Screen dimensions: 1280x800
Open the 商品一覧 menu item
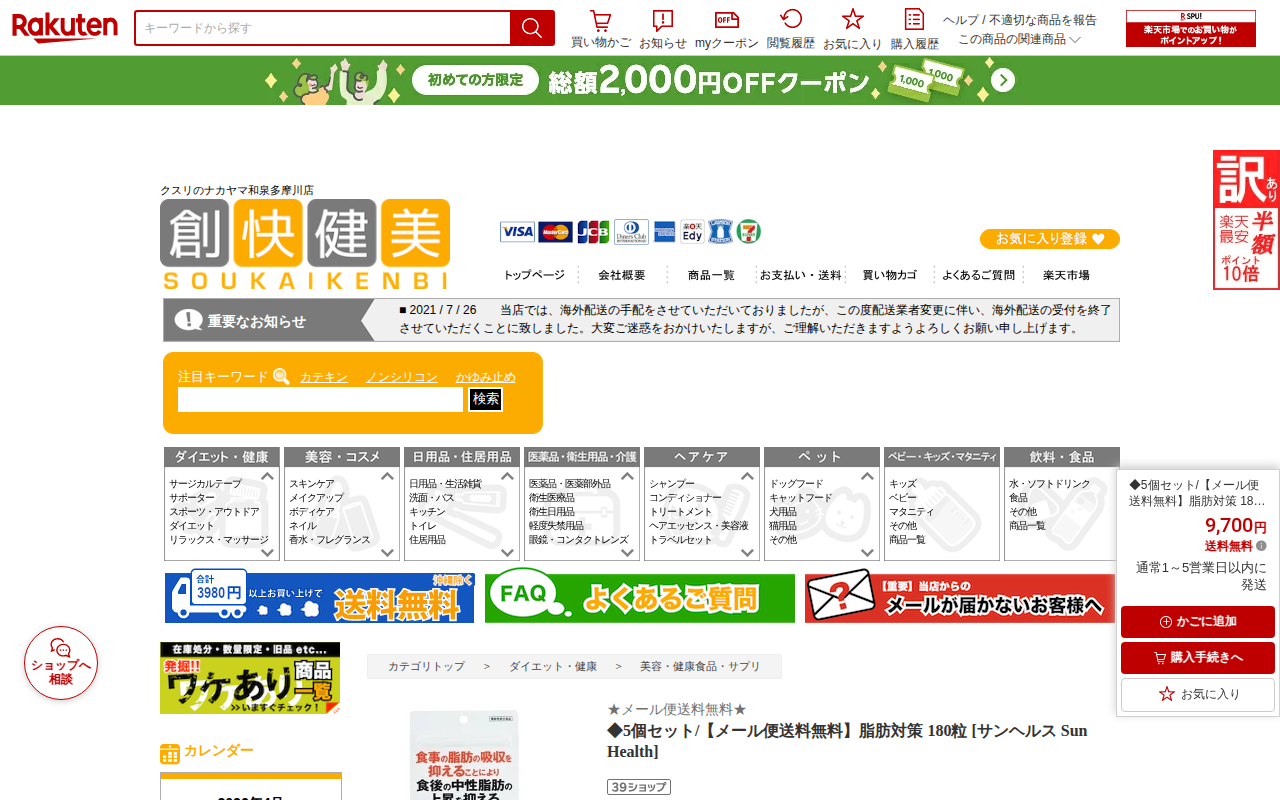711,275
